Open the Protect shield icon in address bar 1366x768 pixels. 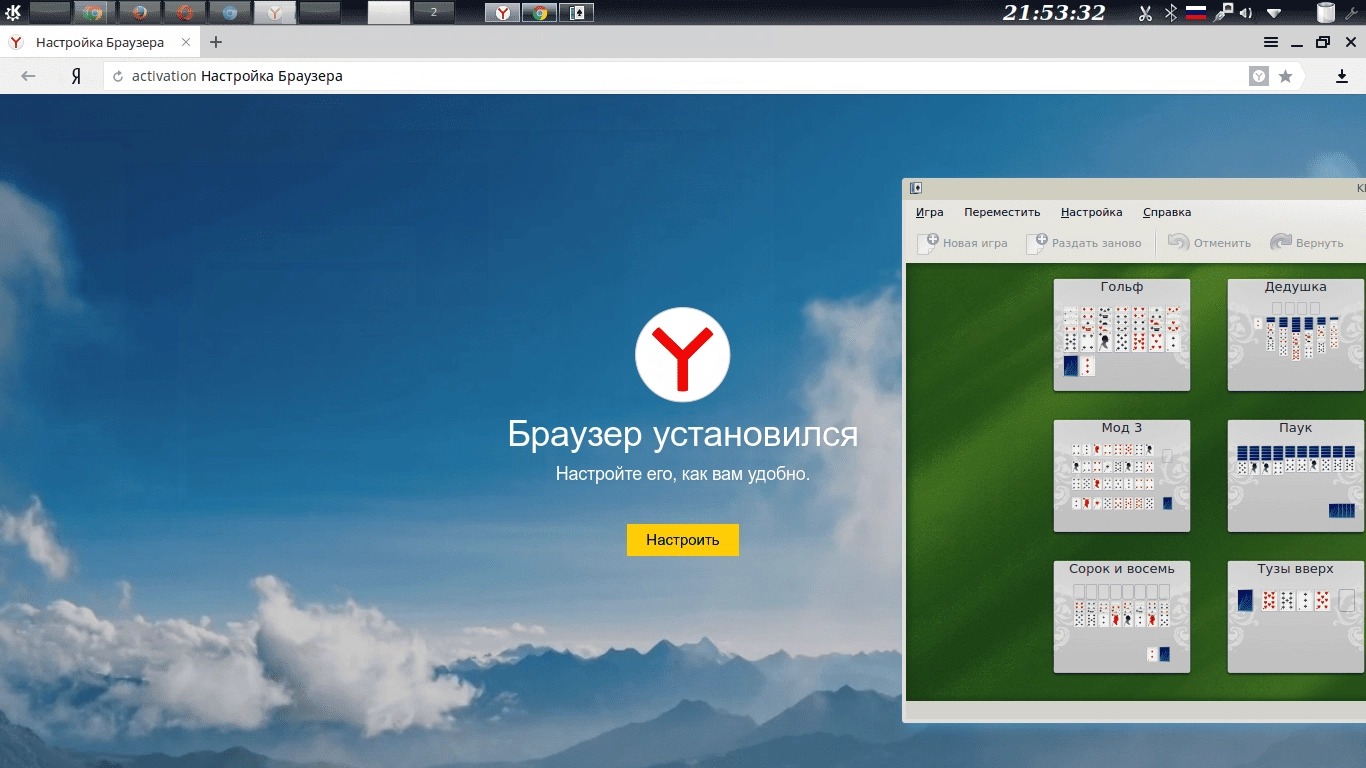[x=1260, y=76]
